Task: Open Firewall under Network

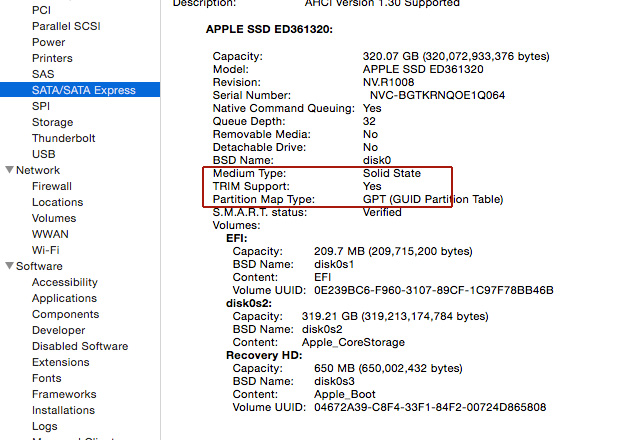Action: pos(52,186)
